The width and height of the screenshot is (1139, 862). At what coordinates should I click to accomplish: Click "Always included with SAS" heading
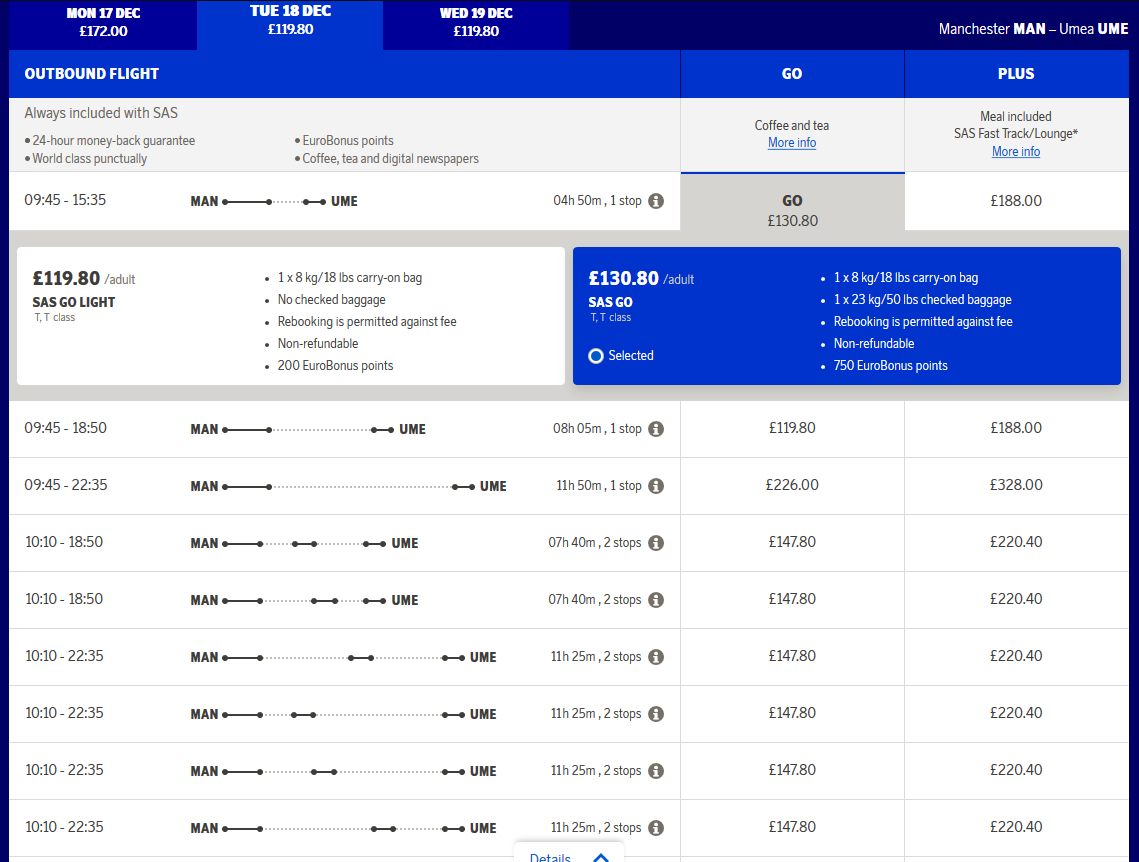pos(101,113)
